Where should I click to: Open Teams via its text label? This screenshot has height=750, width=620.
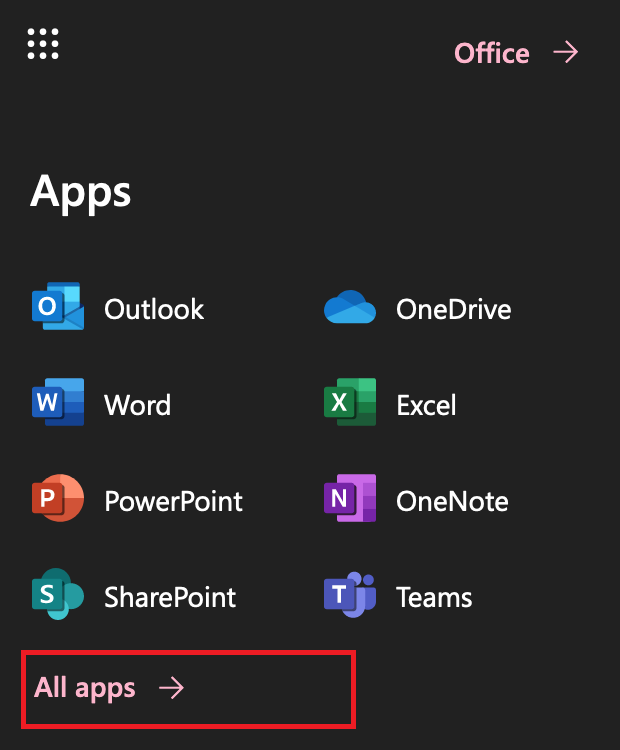coord(434,597)
